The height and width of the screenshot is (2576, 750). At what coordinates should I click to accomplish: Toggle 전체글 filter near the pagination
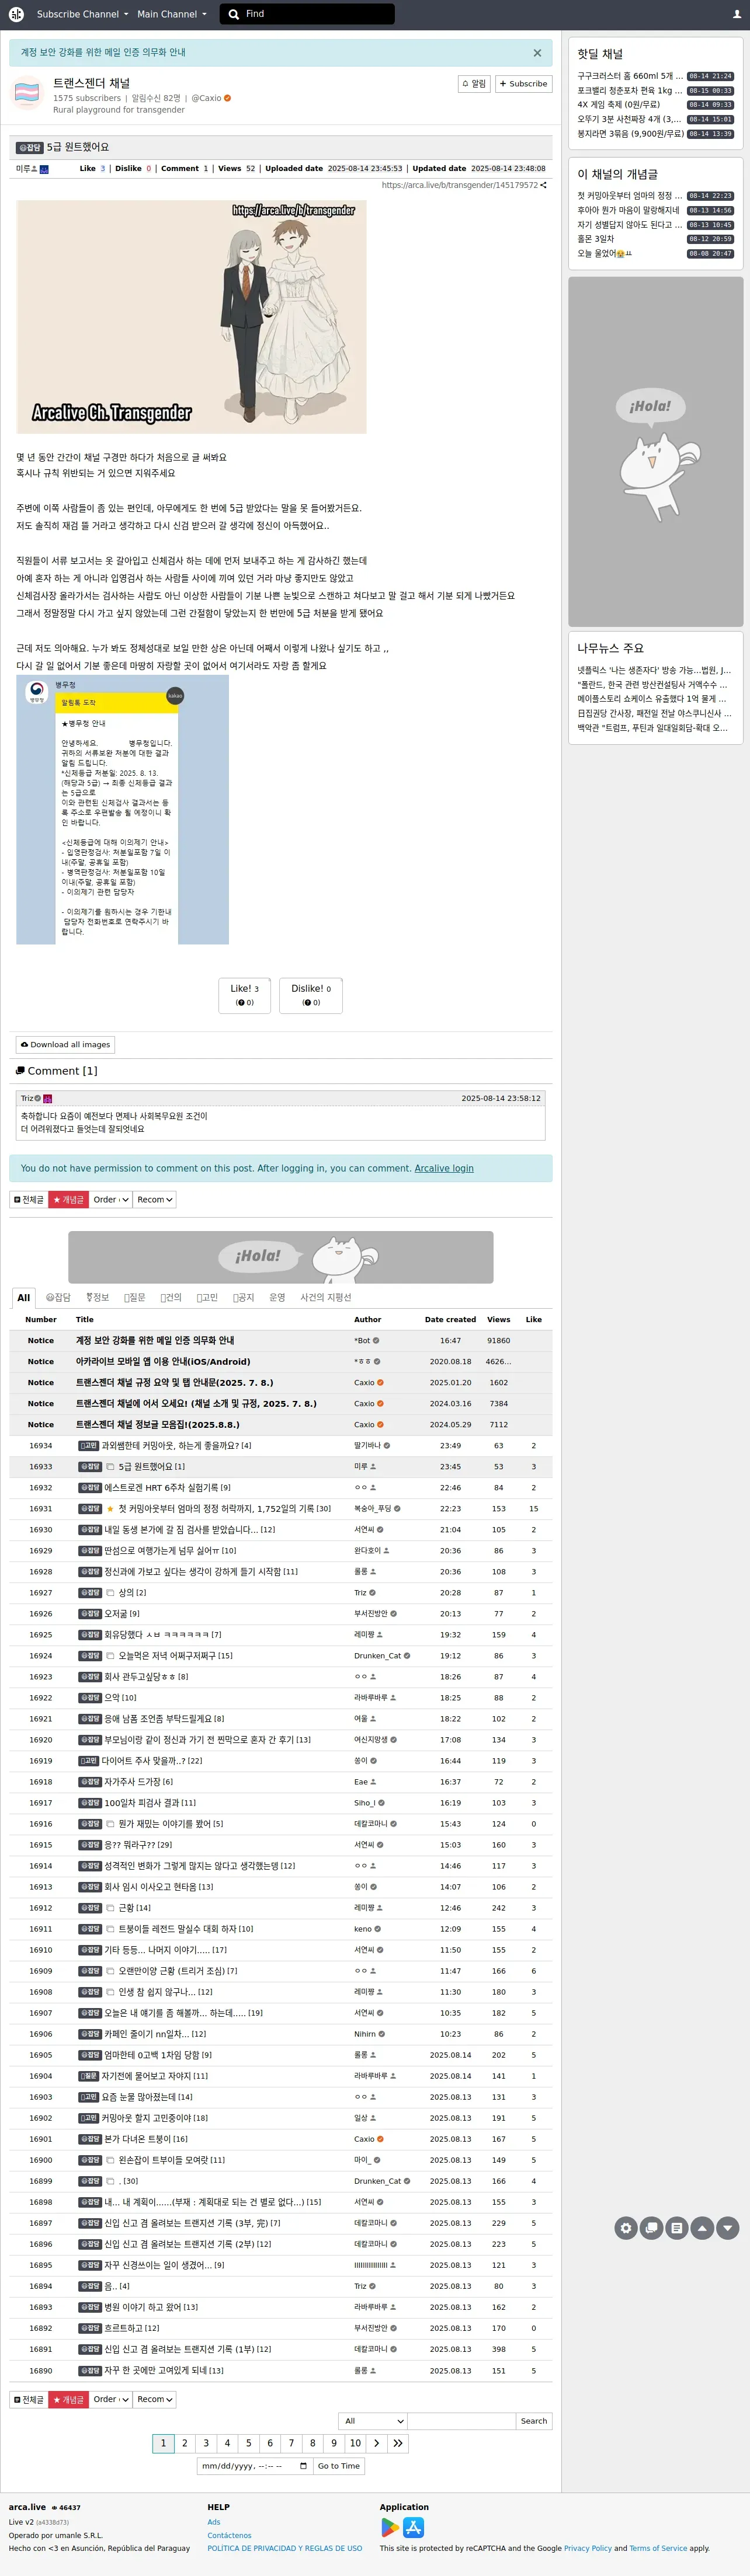pyautogui.click(x=29, y=2399)
